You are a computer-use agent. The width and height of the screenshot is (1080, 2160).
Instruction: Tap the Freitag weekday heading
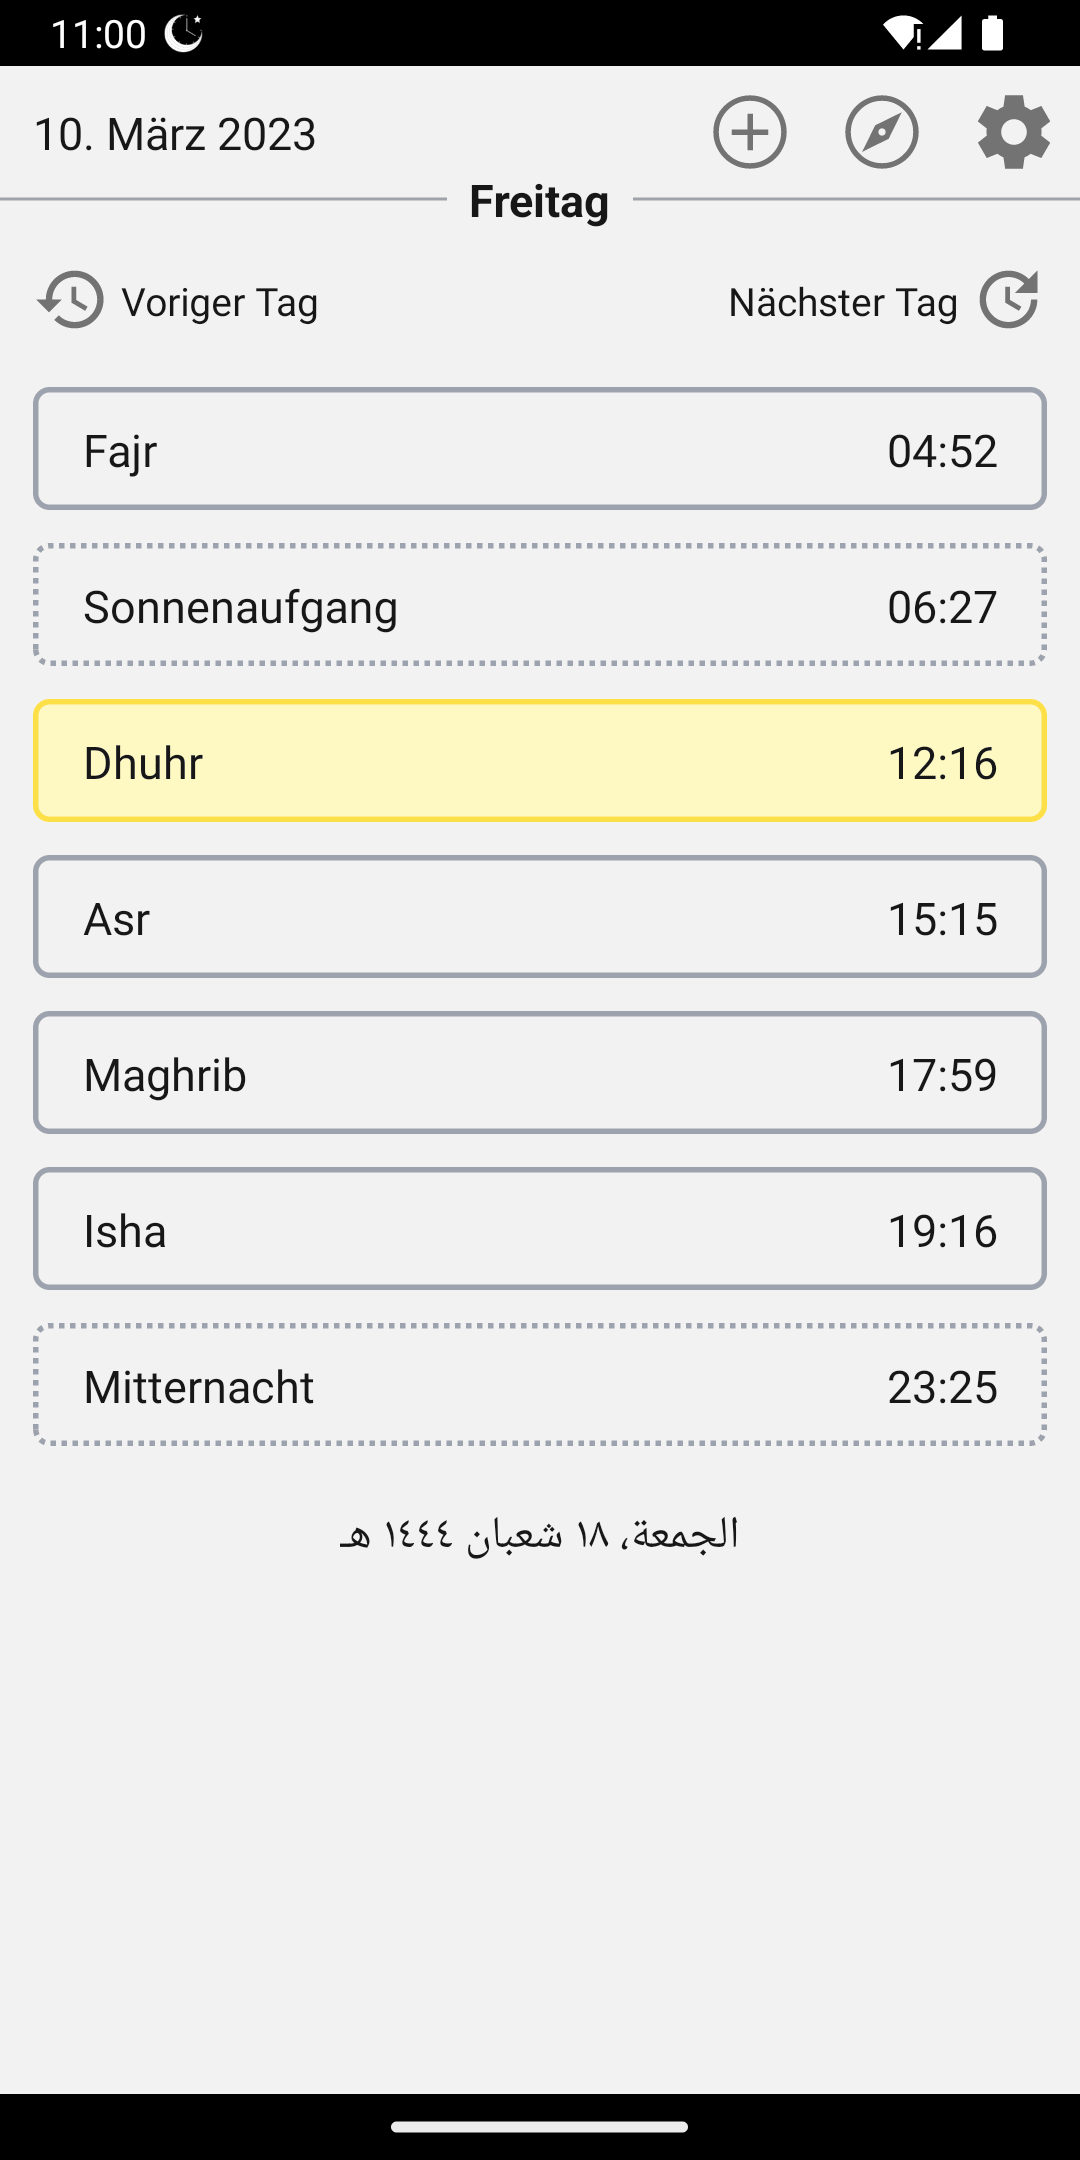(539, 201)
